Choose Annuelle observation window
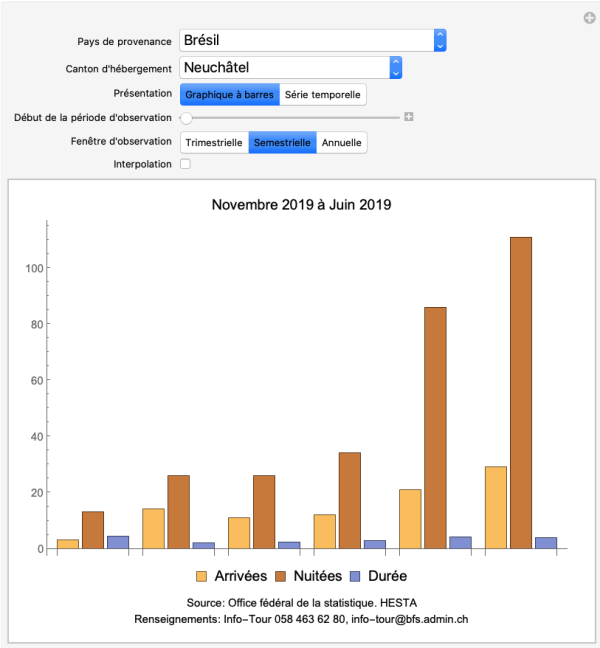 (x=342, y=142)
